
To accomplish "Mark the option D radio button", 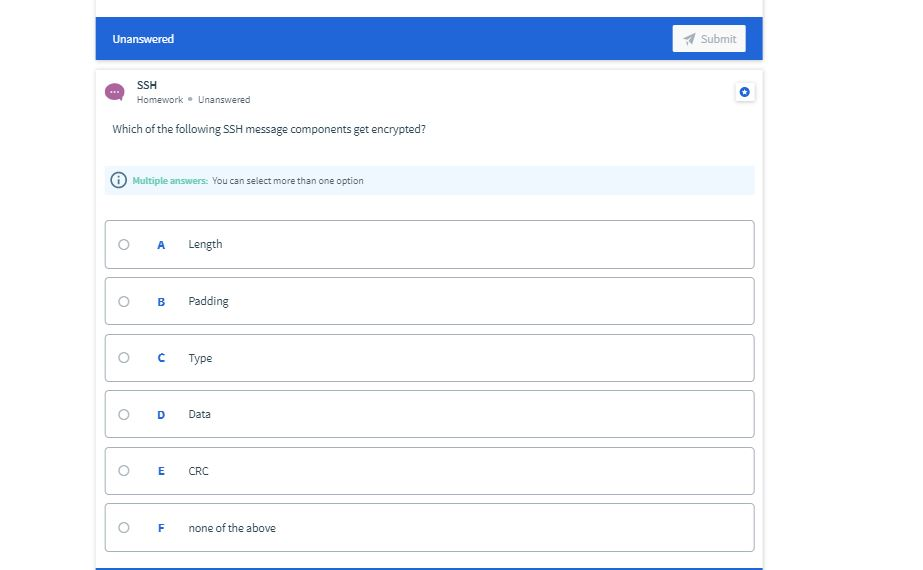I will [124, 414].
